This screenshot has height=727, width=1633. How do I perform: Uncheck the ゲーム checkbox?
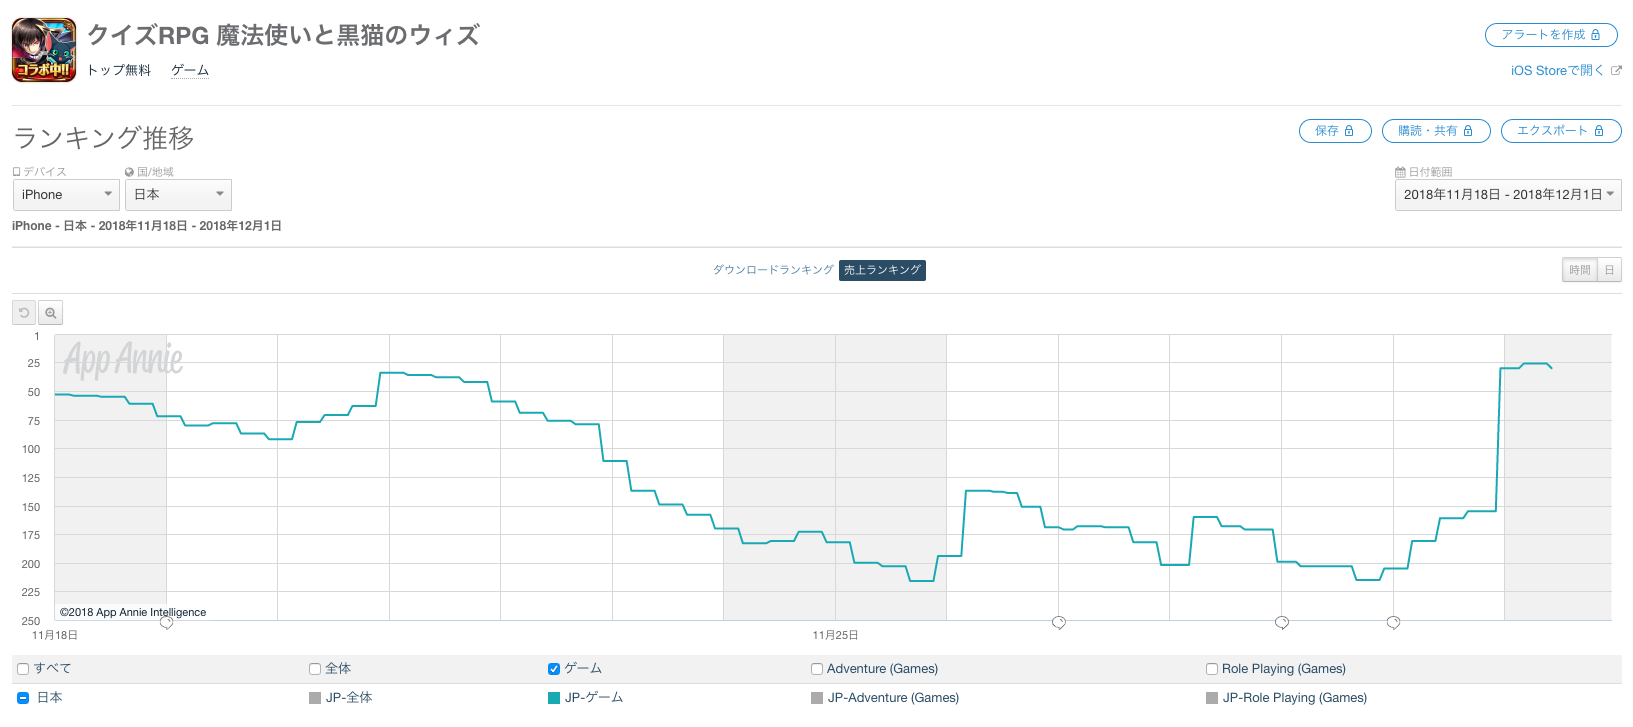tap(554, 669)
